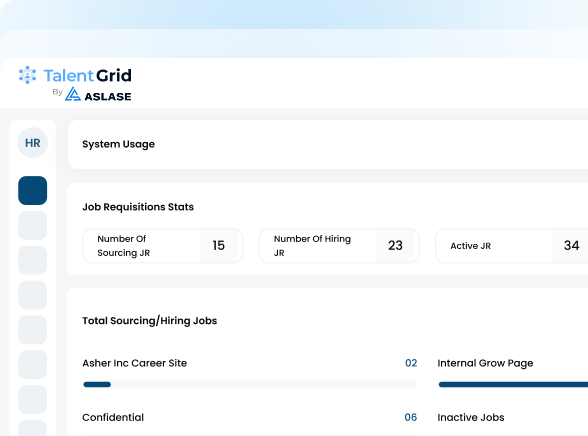Screen dimensions: 588x436
Task: Click the value 15 for Sourcing JR
Action: [219, 246]
